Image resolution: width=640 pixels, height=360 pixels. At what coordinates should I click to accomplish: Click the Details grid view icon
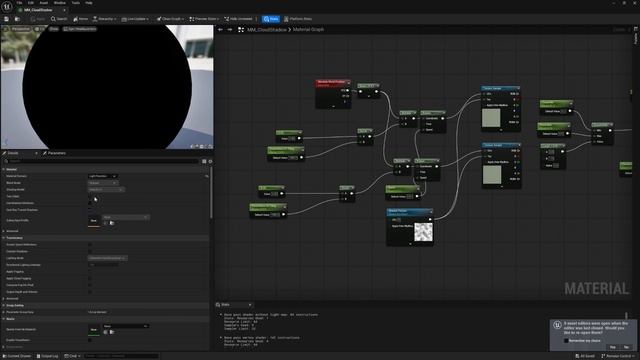[204, 161]
